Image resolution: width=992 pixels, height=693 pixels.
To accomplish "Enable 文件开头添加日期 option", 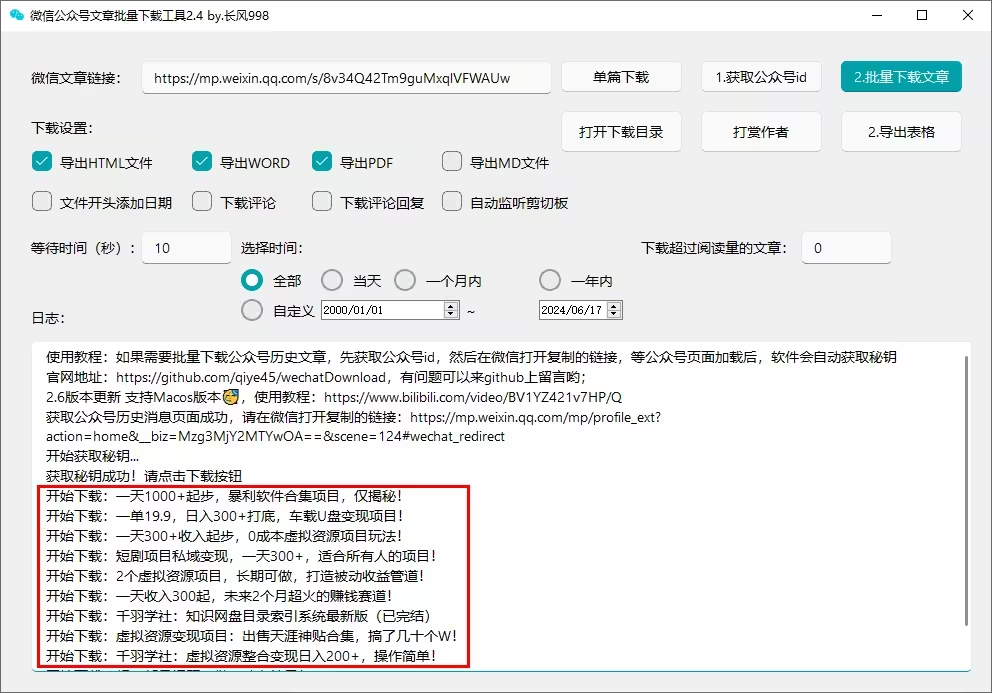I will [42, 202].
